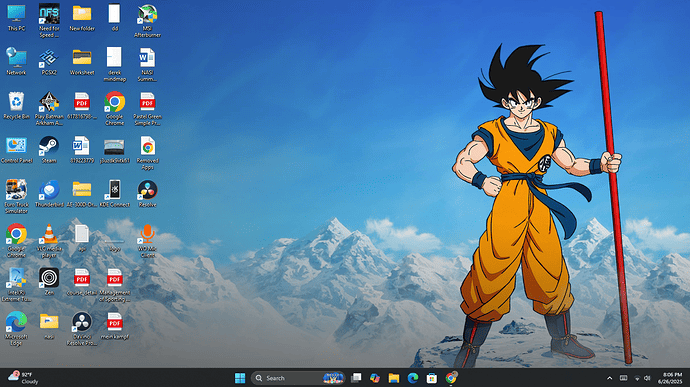The width and height of the screenshot is (690, 387).
Task: Click Google Chrome shortcut beside VLC
Action: (x=16, y=240)
